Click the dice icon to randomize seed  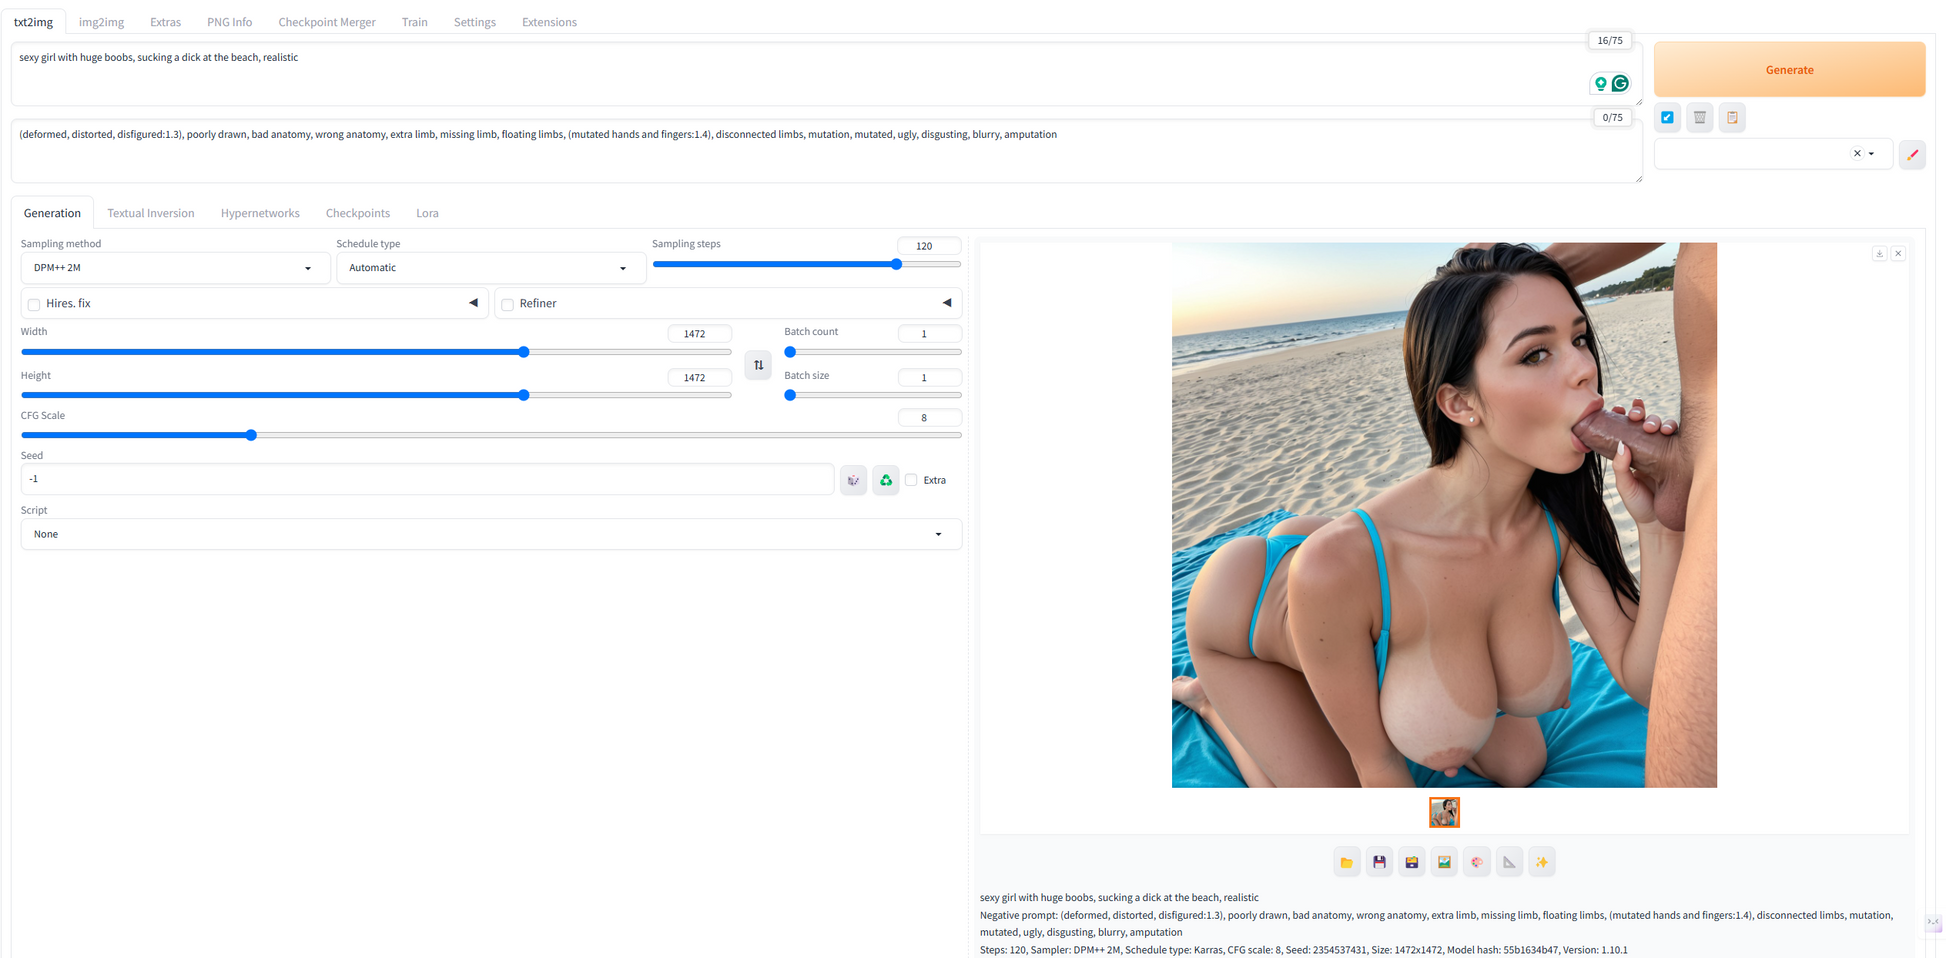853,480
